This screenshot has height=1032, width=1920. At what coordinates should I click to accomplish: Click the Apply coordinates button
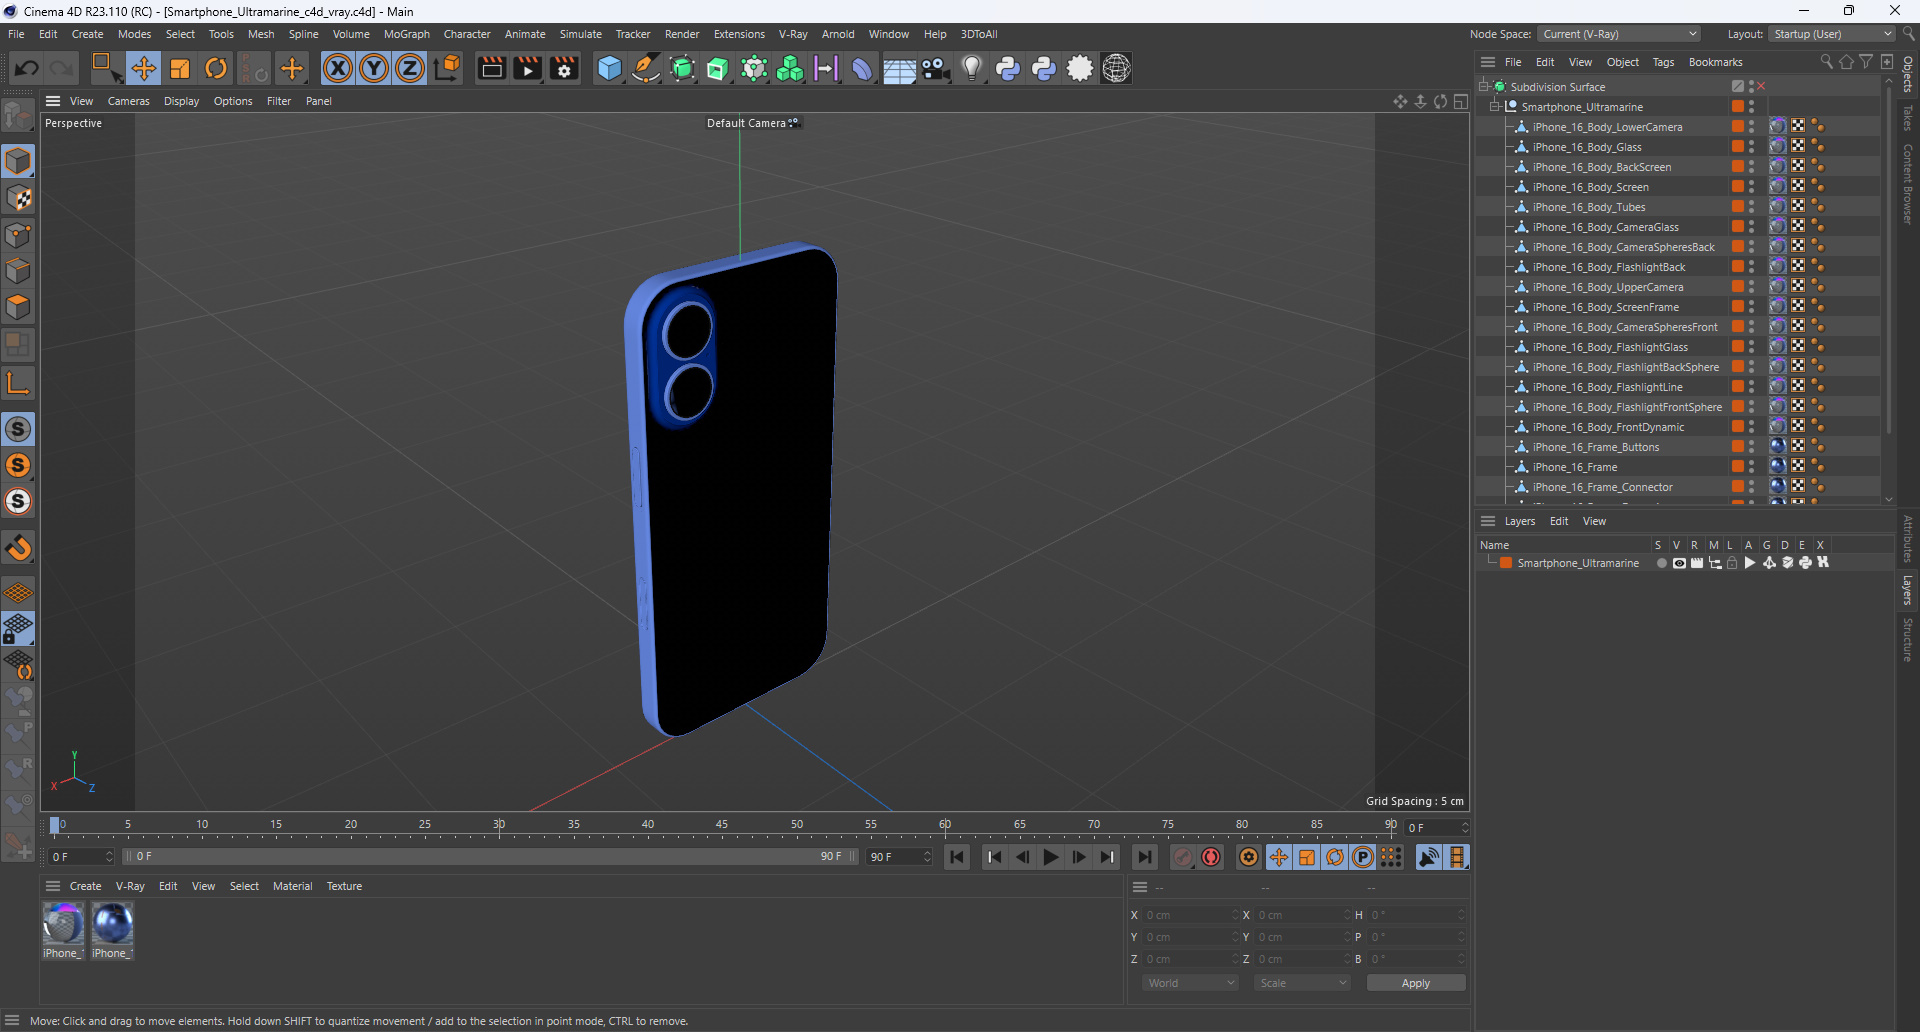tap(1415, 983)
